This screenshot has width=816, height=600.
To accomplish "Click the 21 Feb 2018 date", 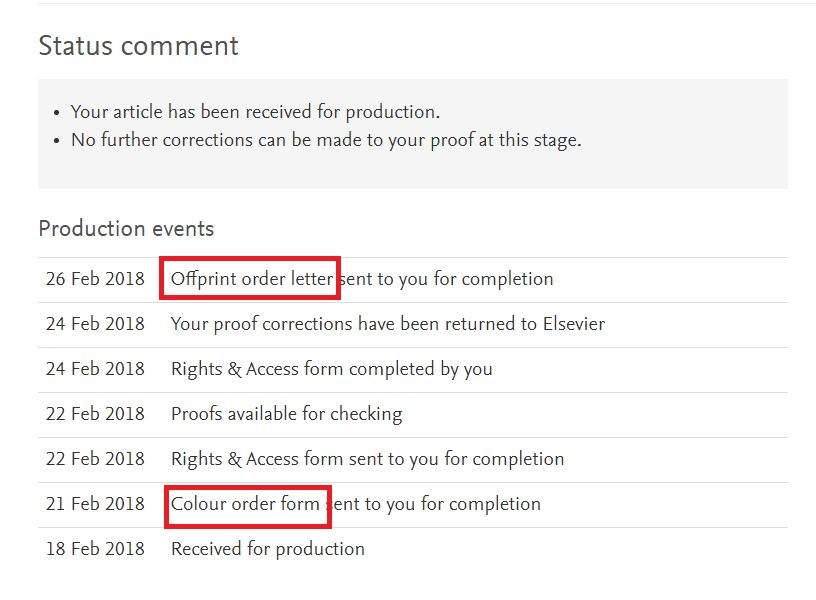I will click(x=95, y=504).
